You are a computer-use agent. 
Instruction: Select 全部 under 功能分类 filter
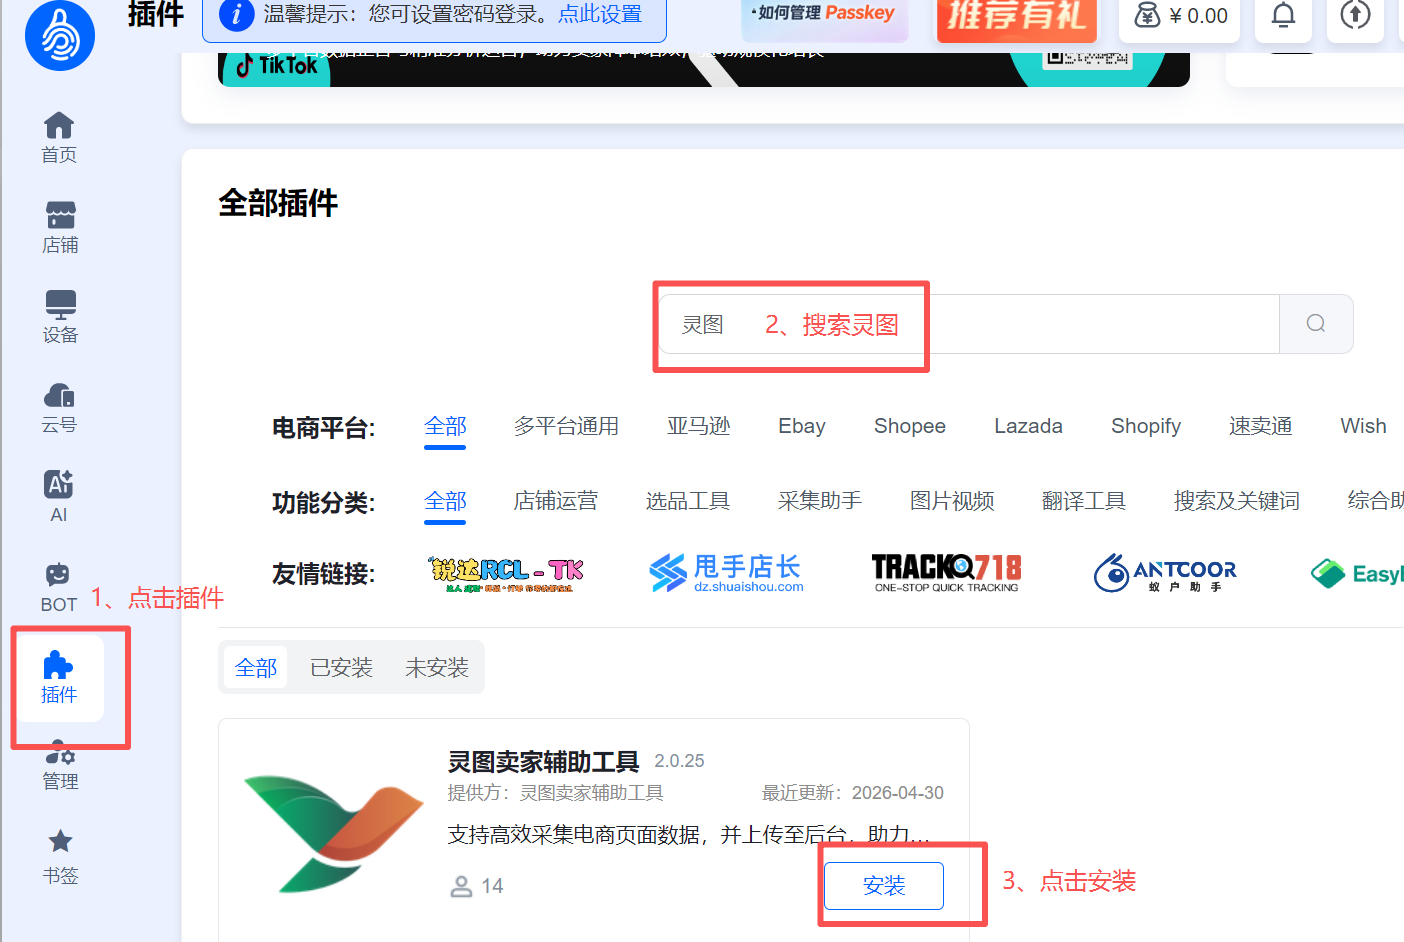point(445,500)
